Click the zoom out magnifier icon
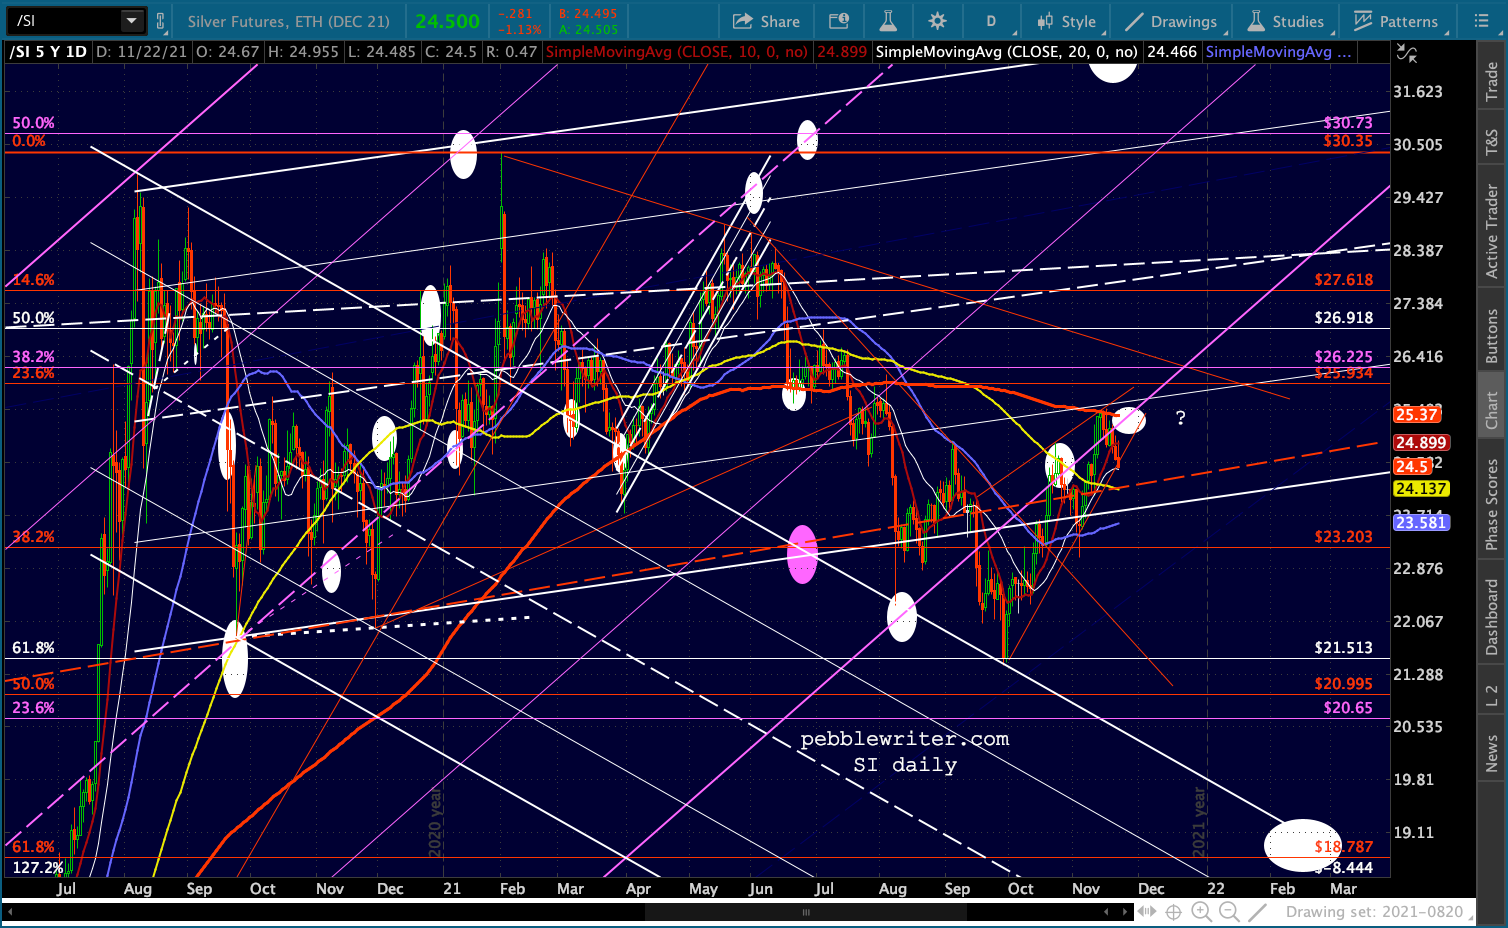Screen dimensions: 1508x928 (1229, 912)
